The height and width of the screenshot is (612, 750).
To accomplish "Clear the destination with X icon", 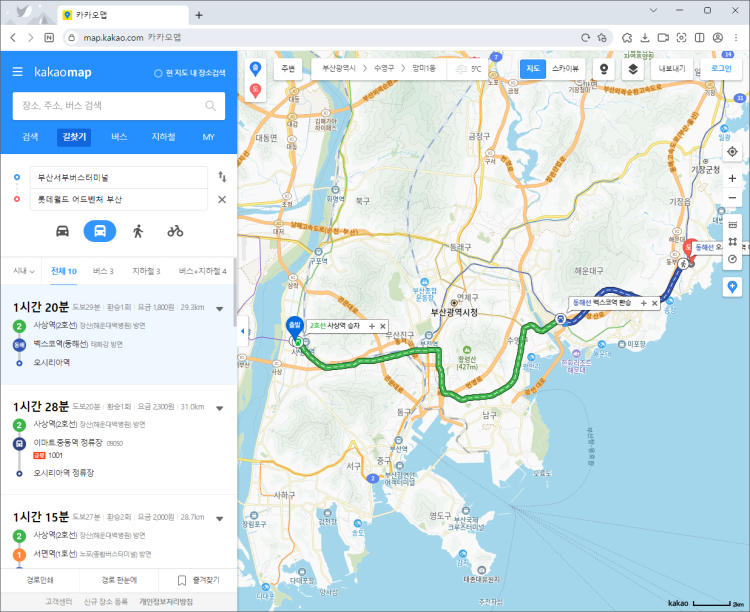I will pos(222,200).
